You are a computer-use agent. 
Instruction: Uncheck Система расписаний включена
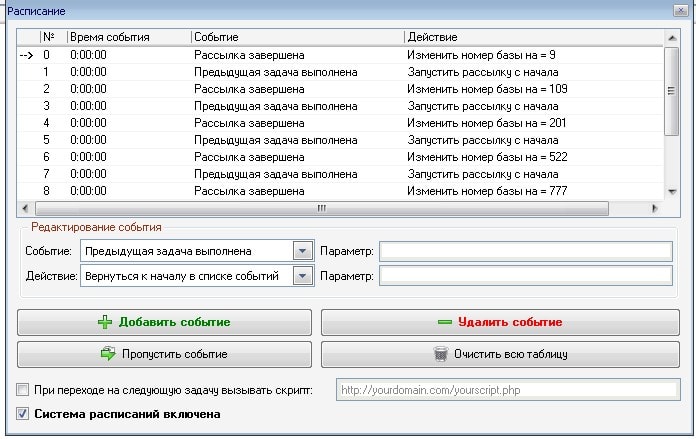coord(23,413)
